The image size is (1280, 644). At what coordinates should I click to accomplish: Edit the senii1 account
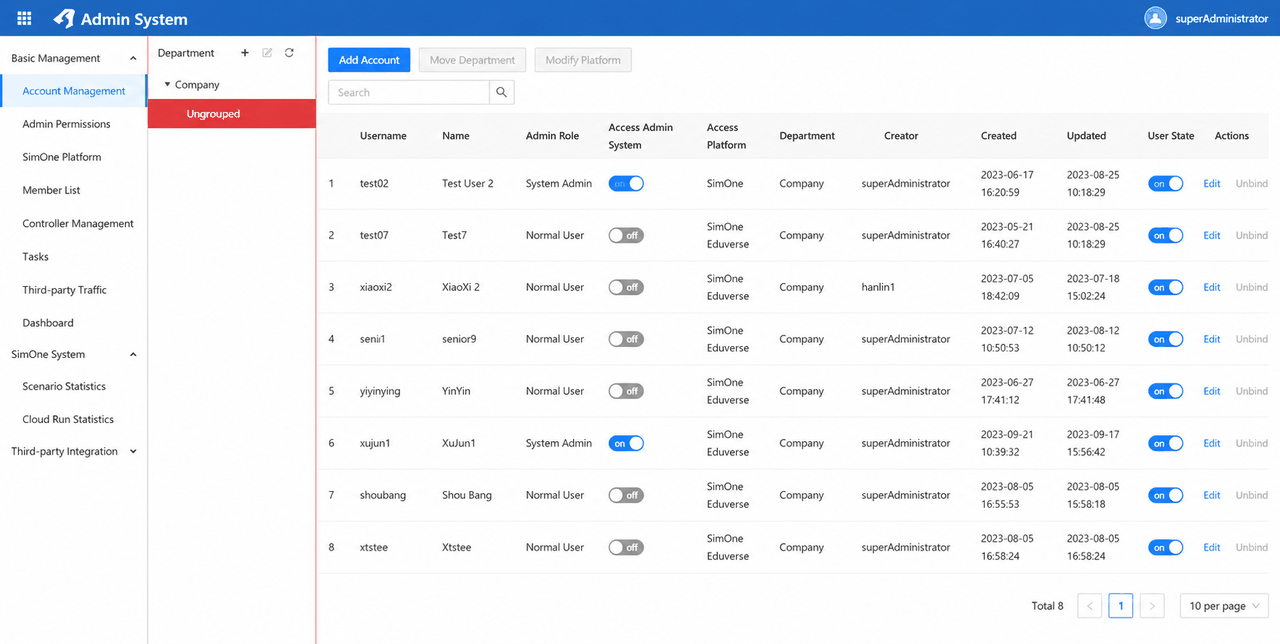[x=1212, y=339]
